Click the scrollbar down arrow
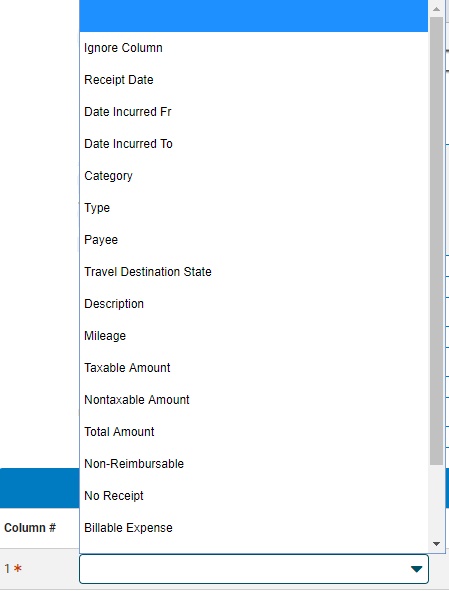This screenshot has height=591, width=449. tap(437, 544)
